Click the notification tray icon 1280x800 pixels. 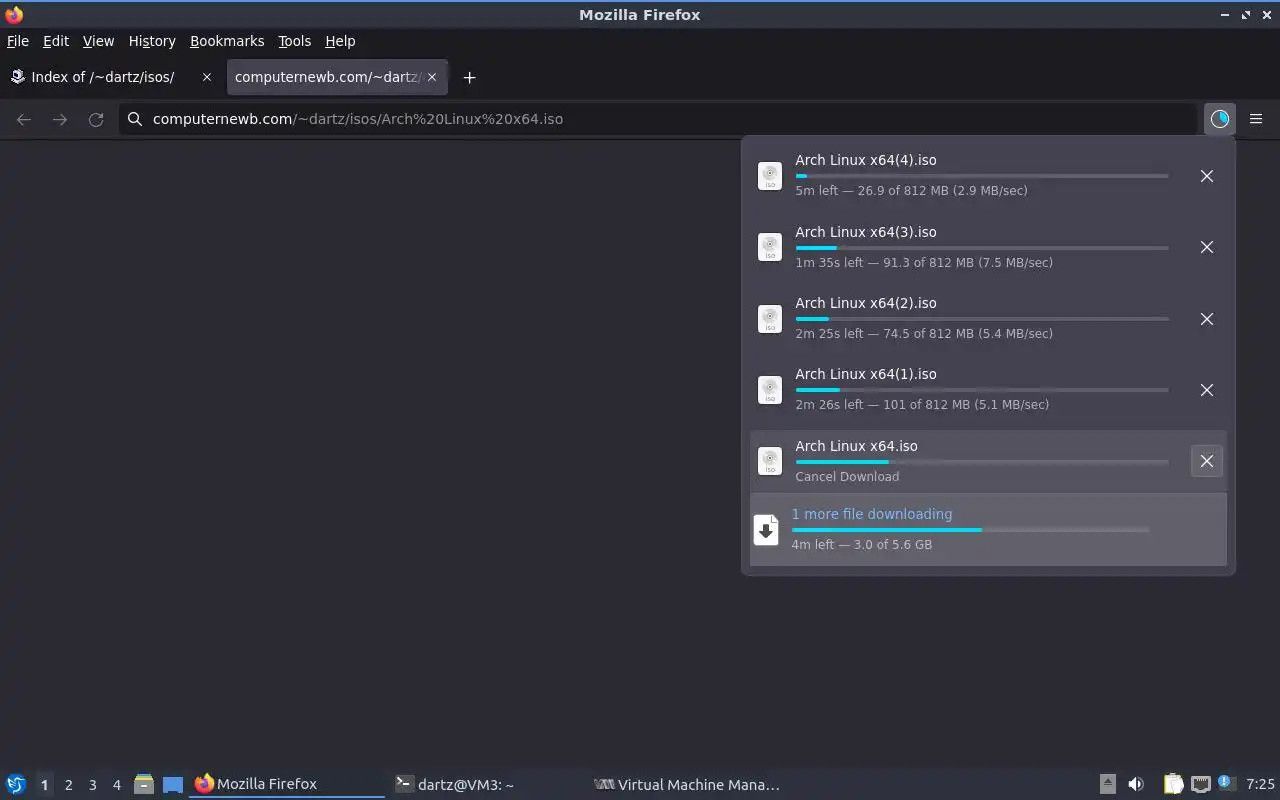(1225, 782)
